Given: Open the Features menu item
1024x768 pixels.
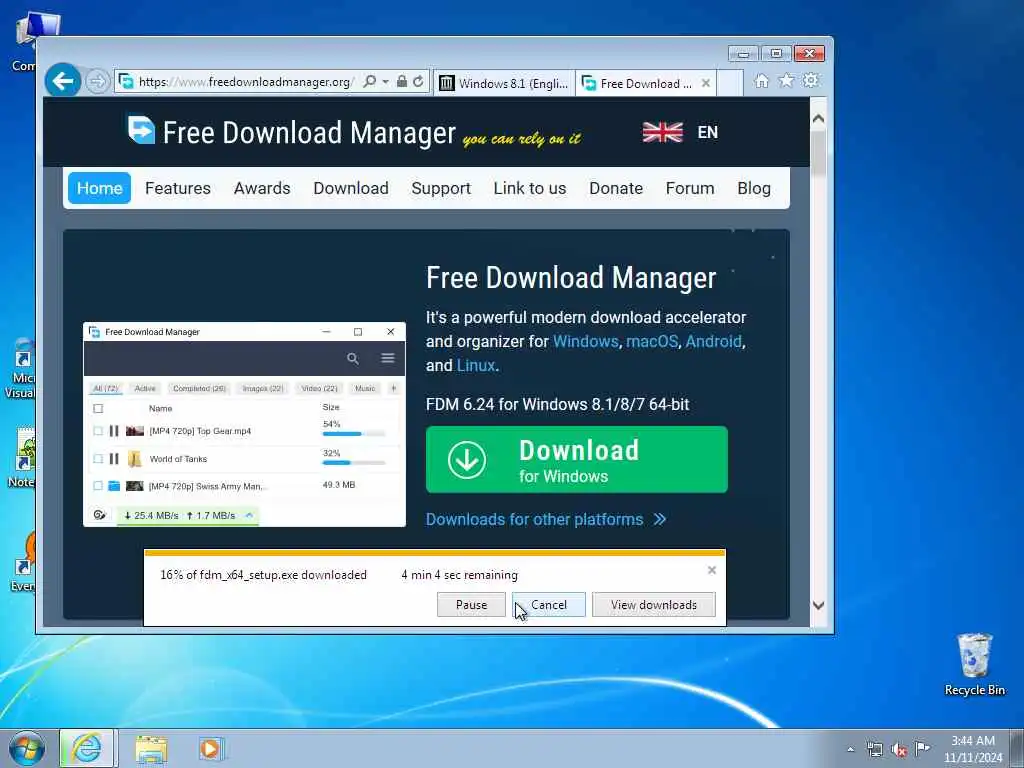Looking at the screenshot, I should coord(178,188).
